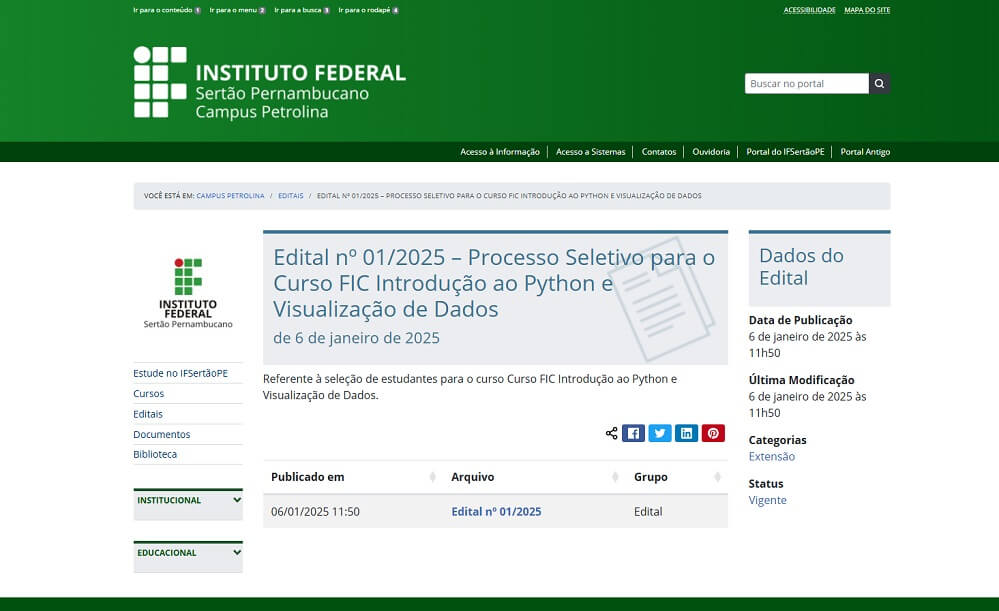999x611 pixels.
Task: Open Estude no IFSertãoPE sidebar link
Action: (x=180, y=373)
